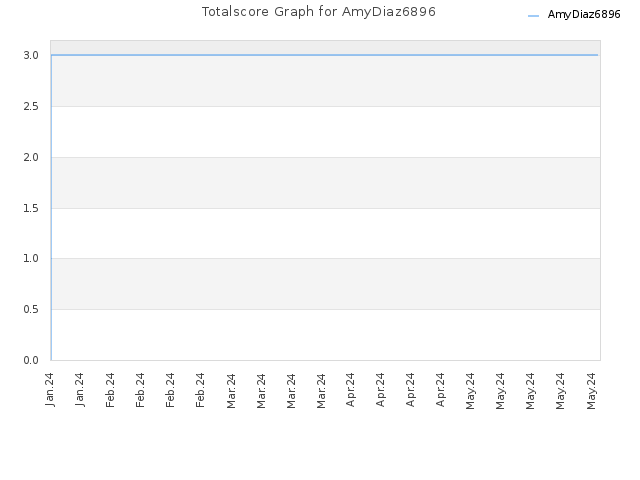Click the first Jan.24 x-axis label
This screenshot has width=640, height=480.
(50, 390)
